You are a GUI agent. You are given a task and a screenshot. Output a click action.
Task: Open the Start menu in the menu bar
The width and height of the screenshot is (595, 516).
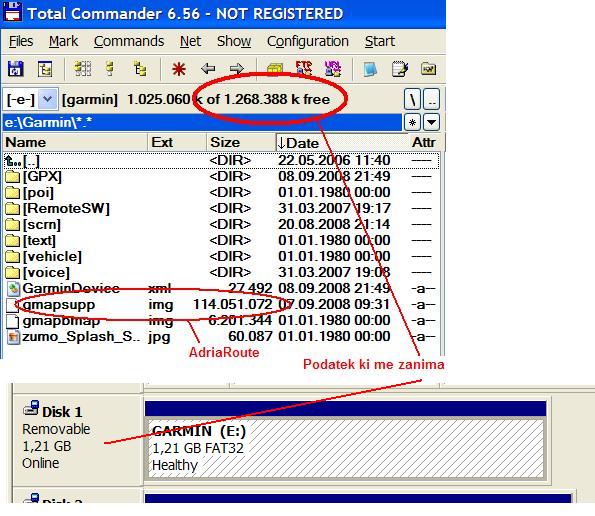tap(379, 41)
